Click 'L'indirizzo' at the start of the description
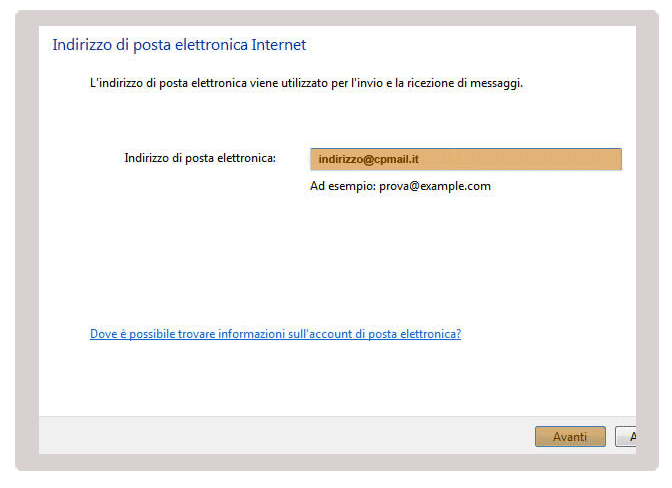The image size is (672, 488). click(116, 83)
